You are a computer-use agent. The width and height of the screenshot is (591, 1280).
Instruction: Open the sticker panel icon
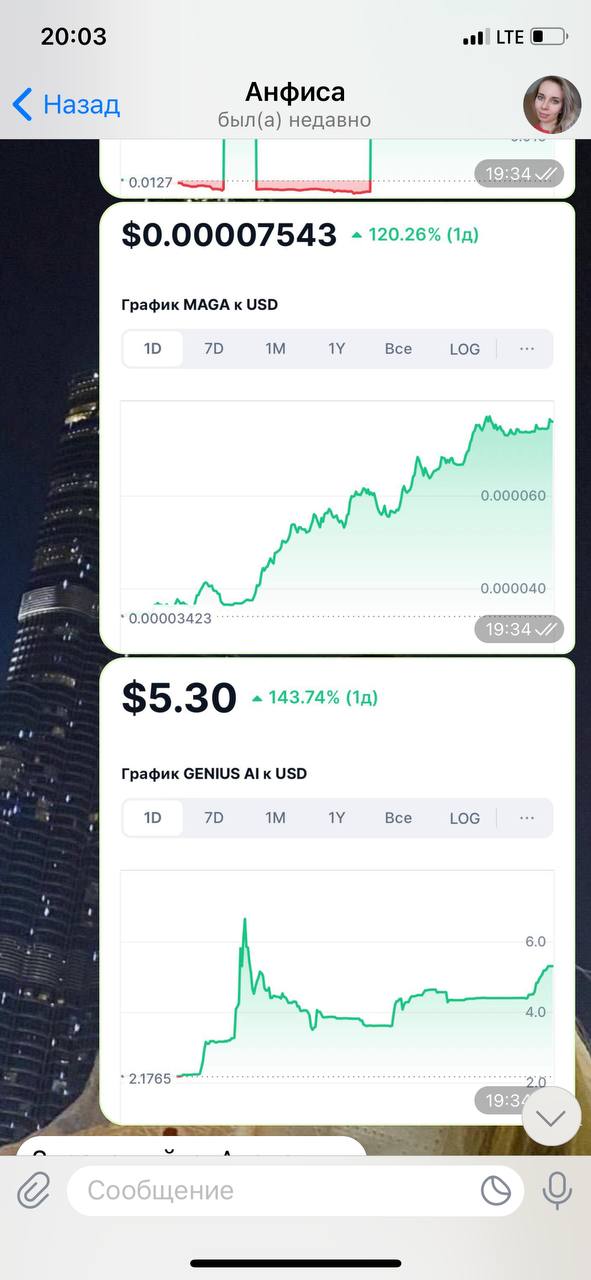495,1190
